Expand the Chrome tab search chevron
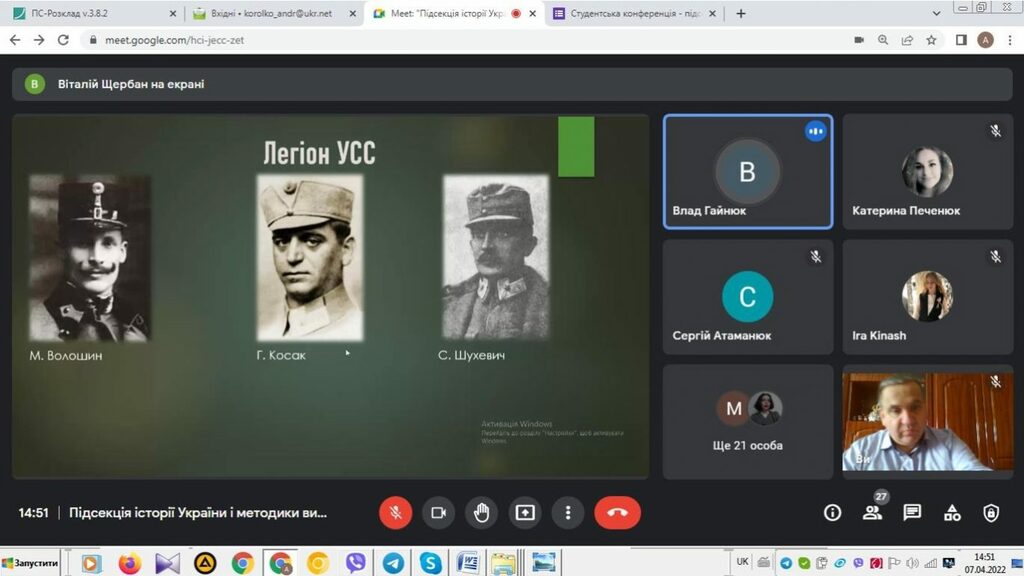The image size is (1024, 576). pyautogui.click(x=936, y=14)
